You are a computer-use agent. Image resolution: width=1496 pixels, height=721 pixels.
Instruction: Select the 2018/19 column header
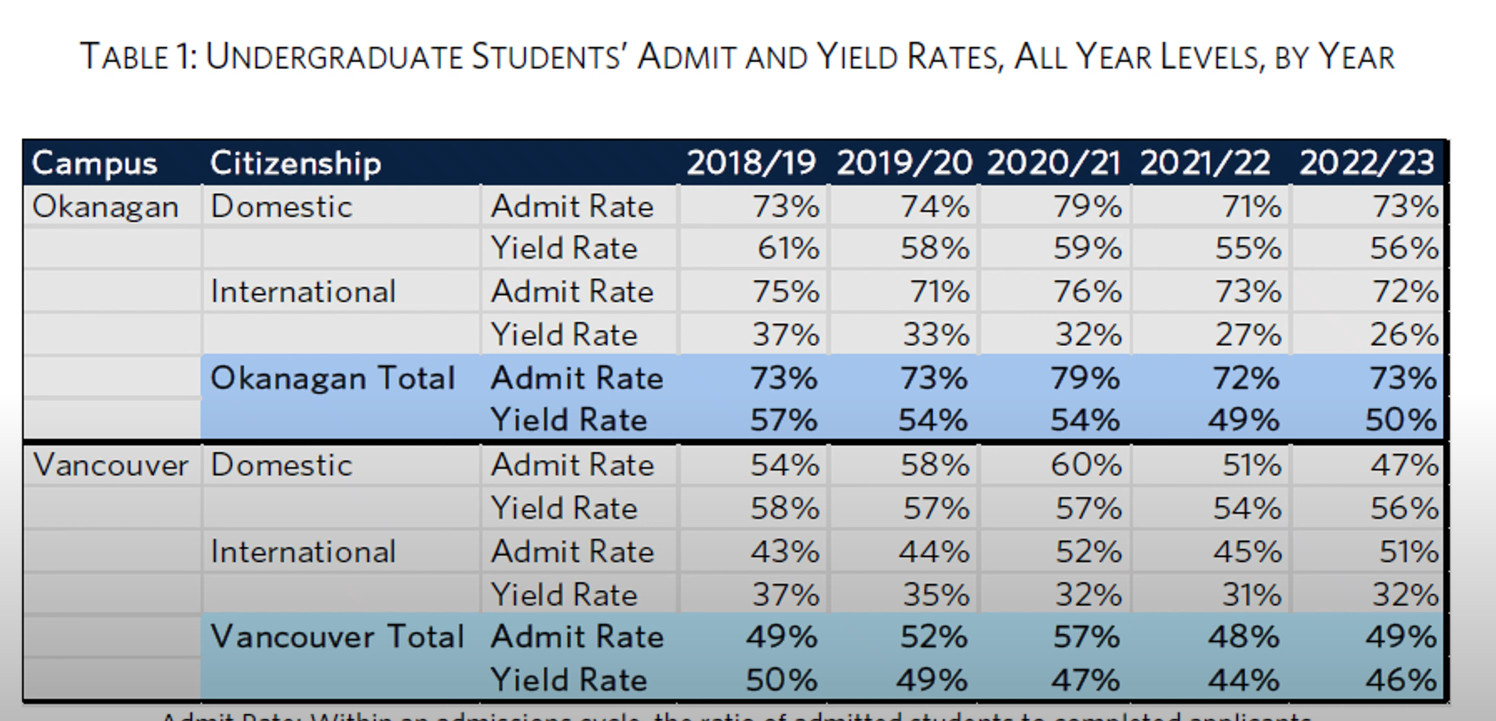750,163
